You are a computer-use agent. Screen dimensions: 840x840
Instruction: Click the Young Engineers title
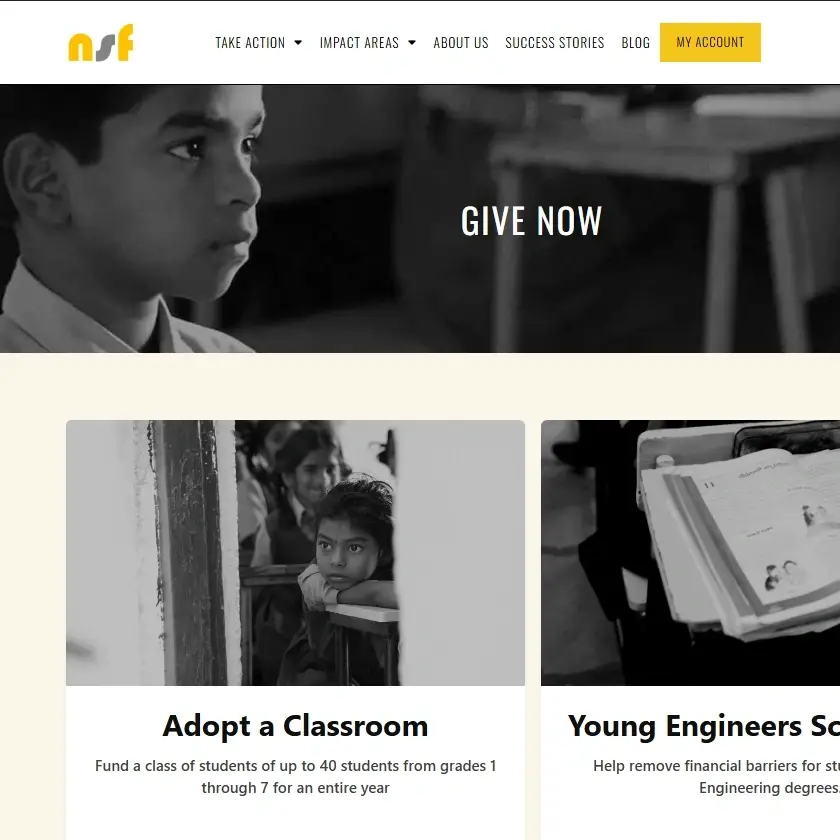point(704,726)
